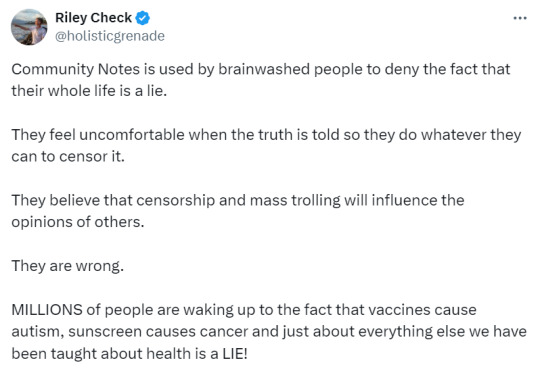The height and width of the screenshot is (369, 540).
Task: Click the capitalized word MILLIONS
Action: click(47, 310)
